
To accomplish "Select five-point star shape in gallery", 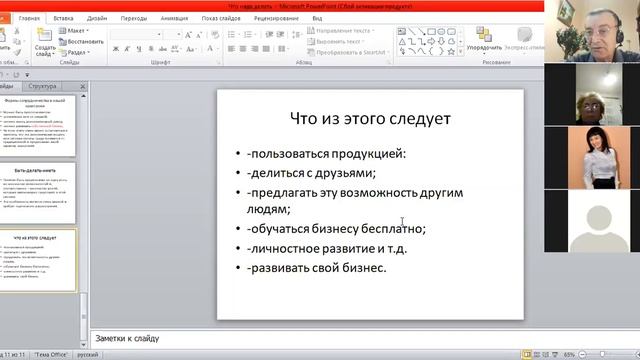I will (451, 52).
